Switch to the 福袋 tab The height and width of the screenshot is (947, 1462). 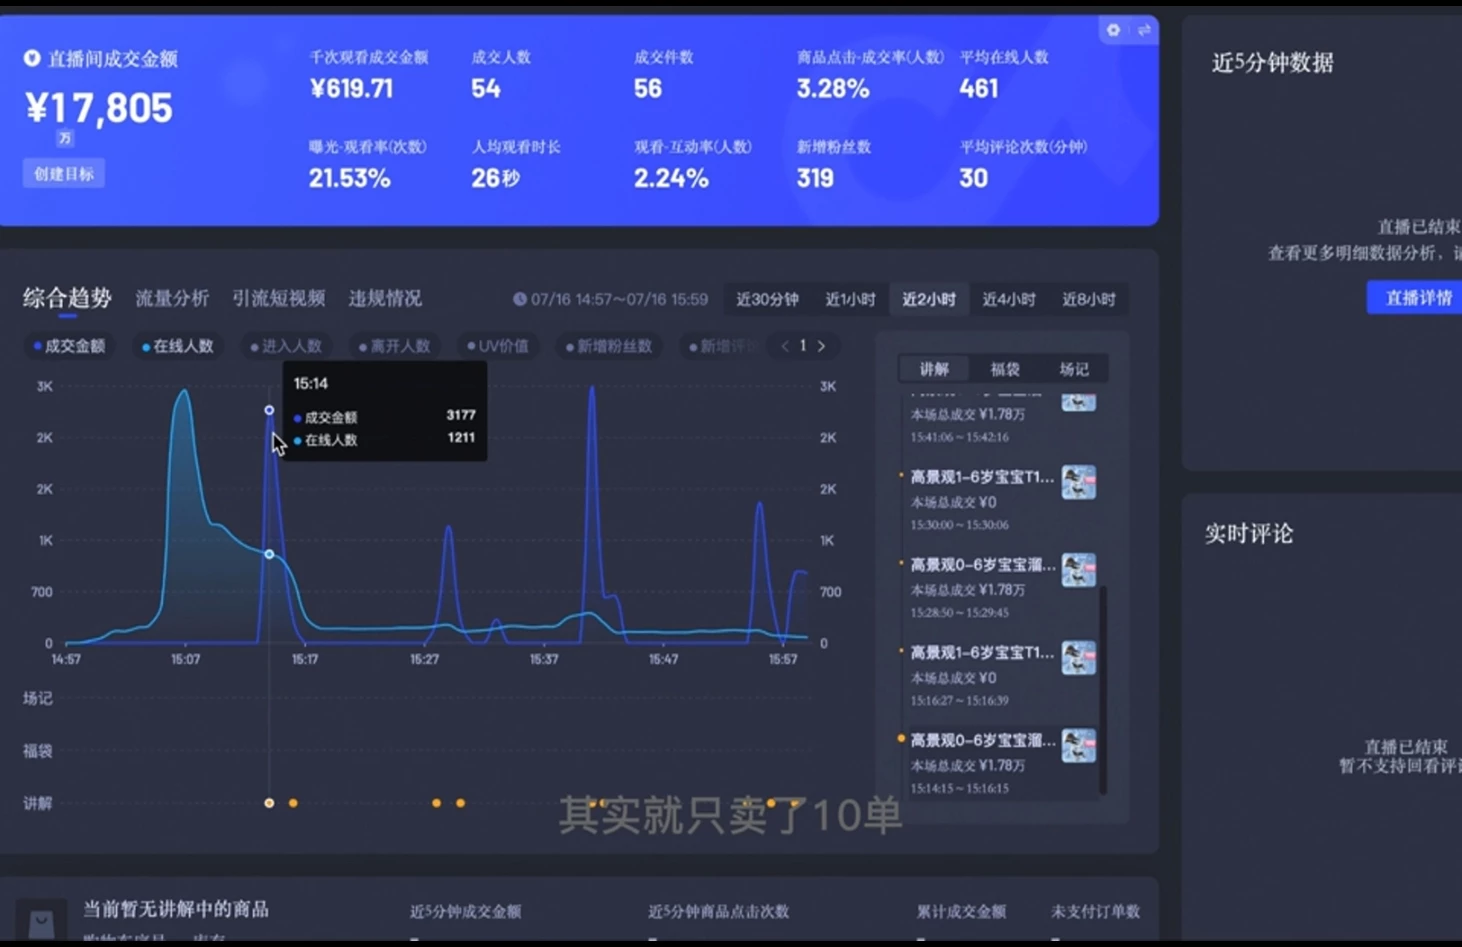tap(1004, 368)
